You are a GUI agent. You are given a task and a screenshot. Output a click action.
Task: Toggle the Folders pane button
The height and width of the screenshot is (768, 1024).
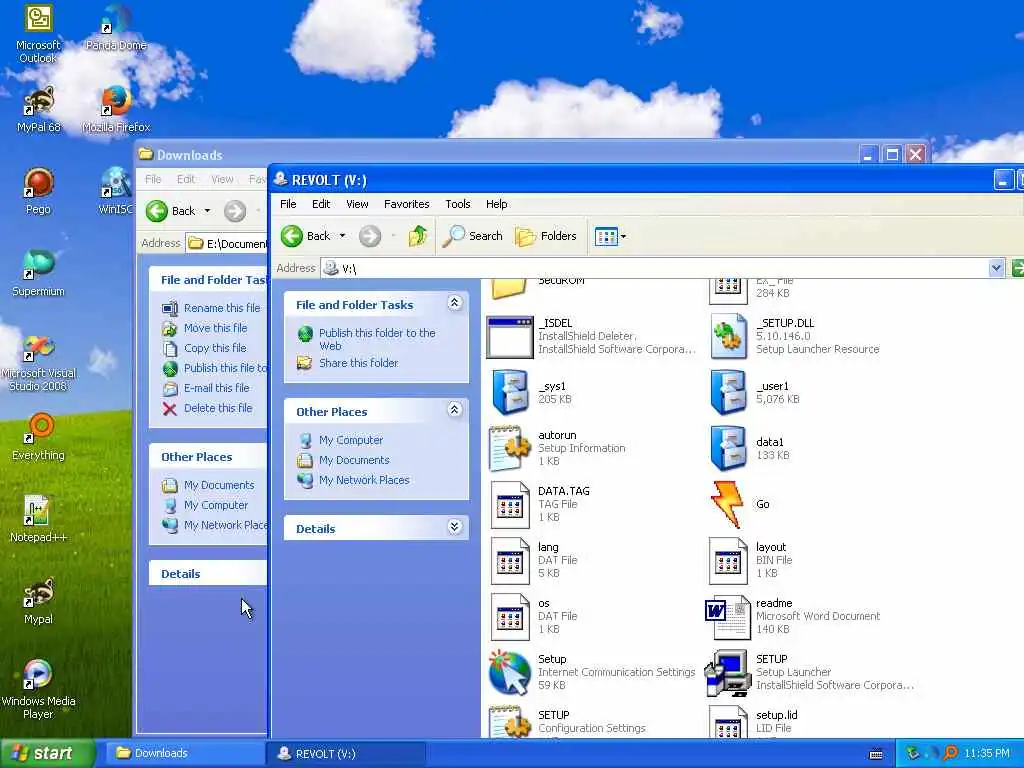pos(546,236)
